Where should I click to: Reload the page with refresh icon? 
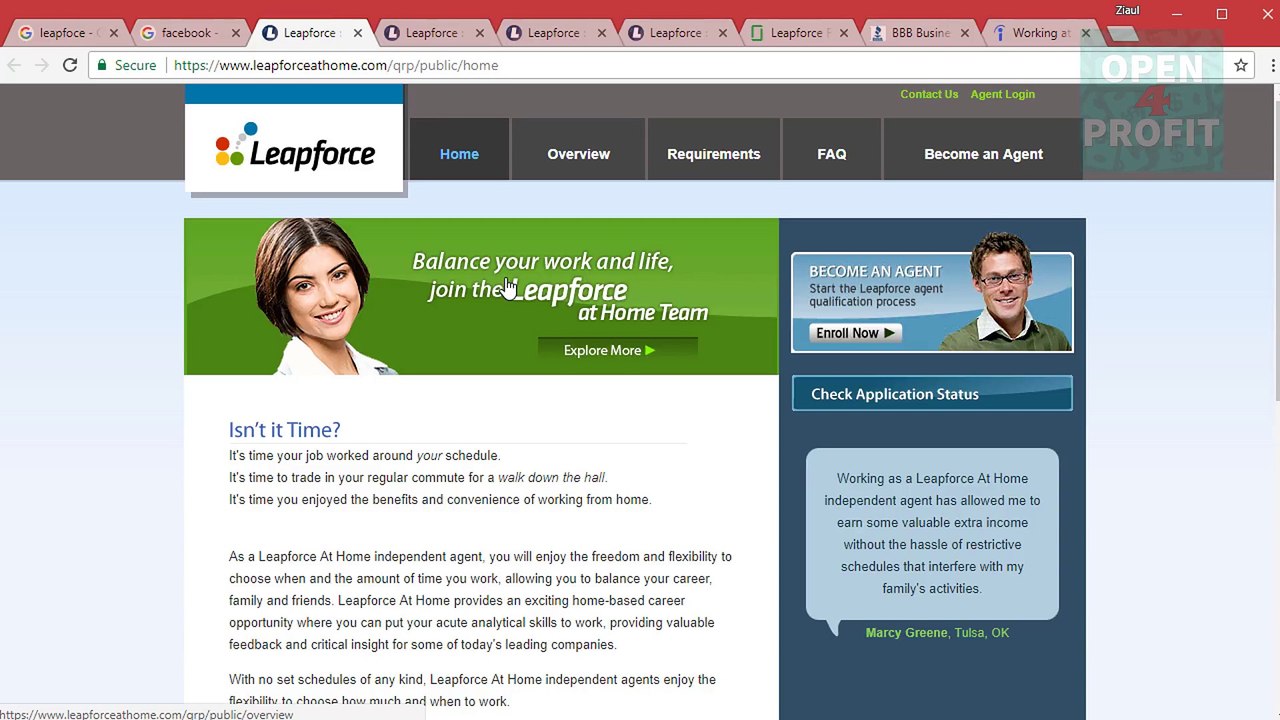coord(70,65)
